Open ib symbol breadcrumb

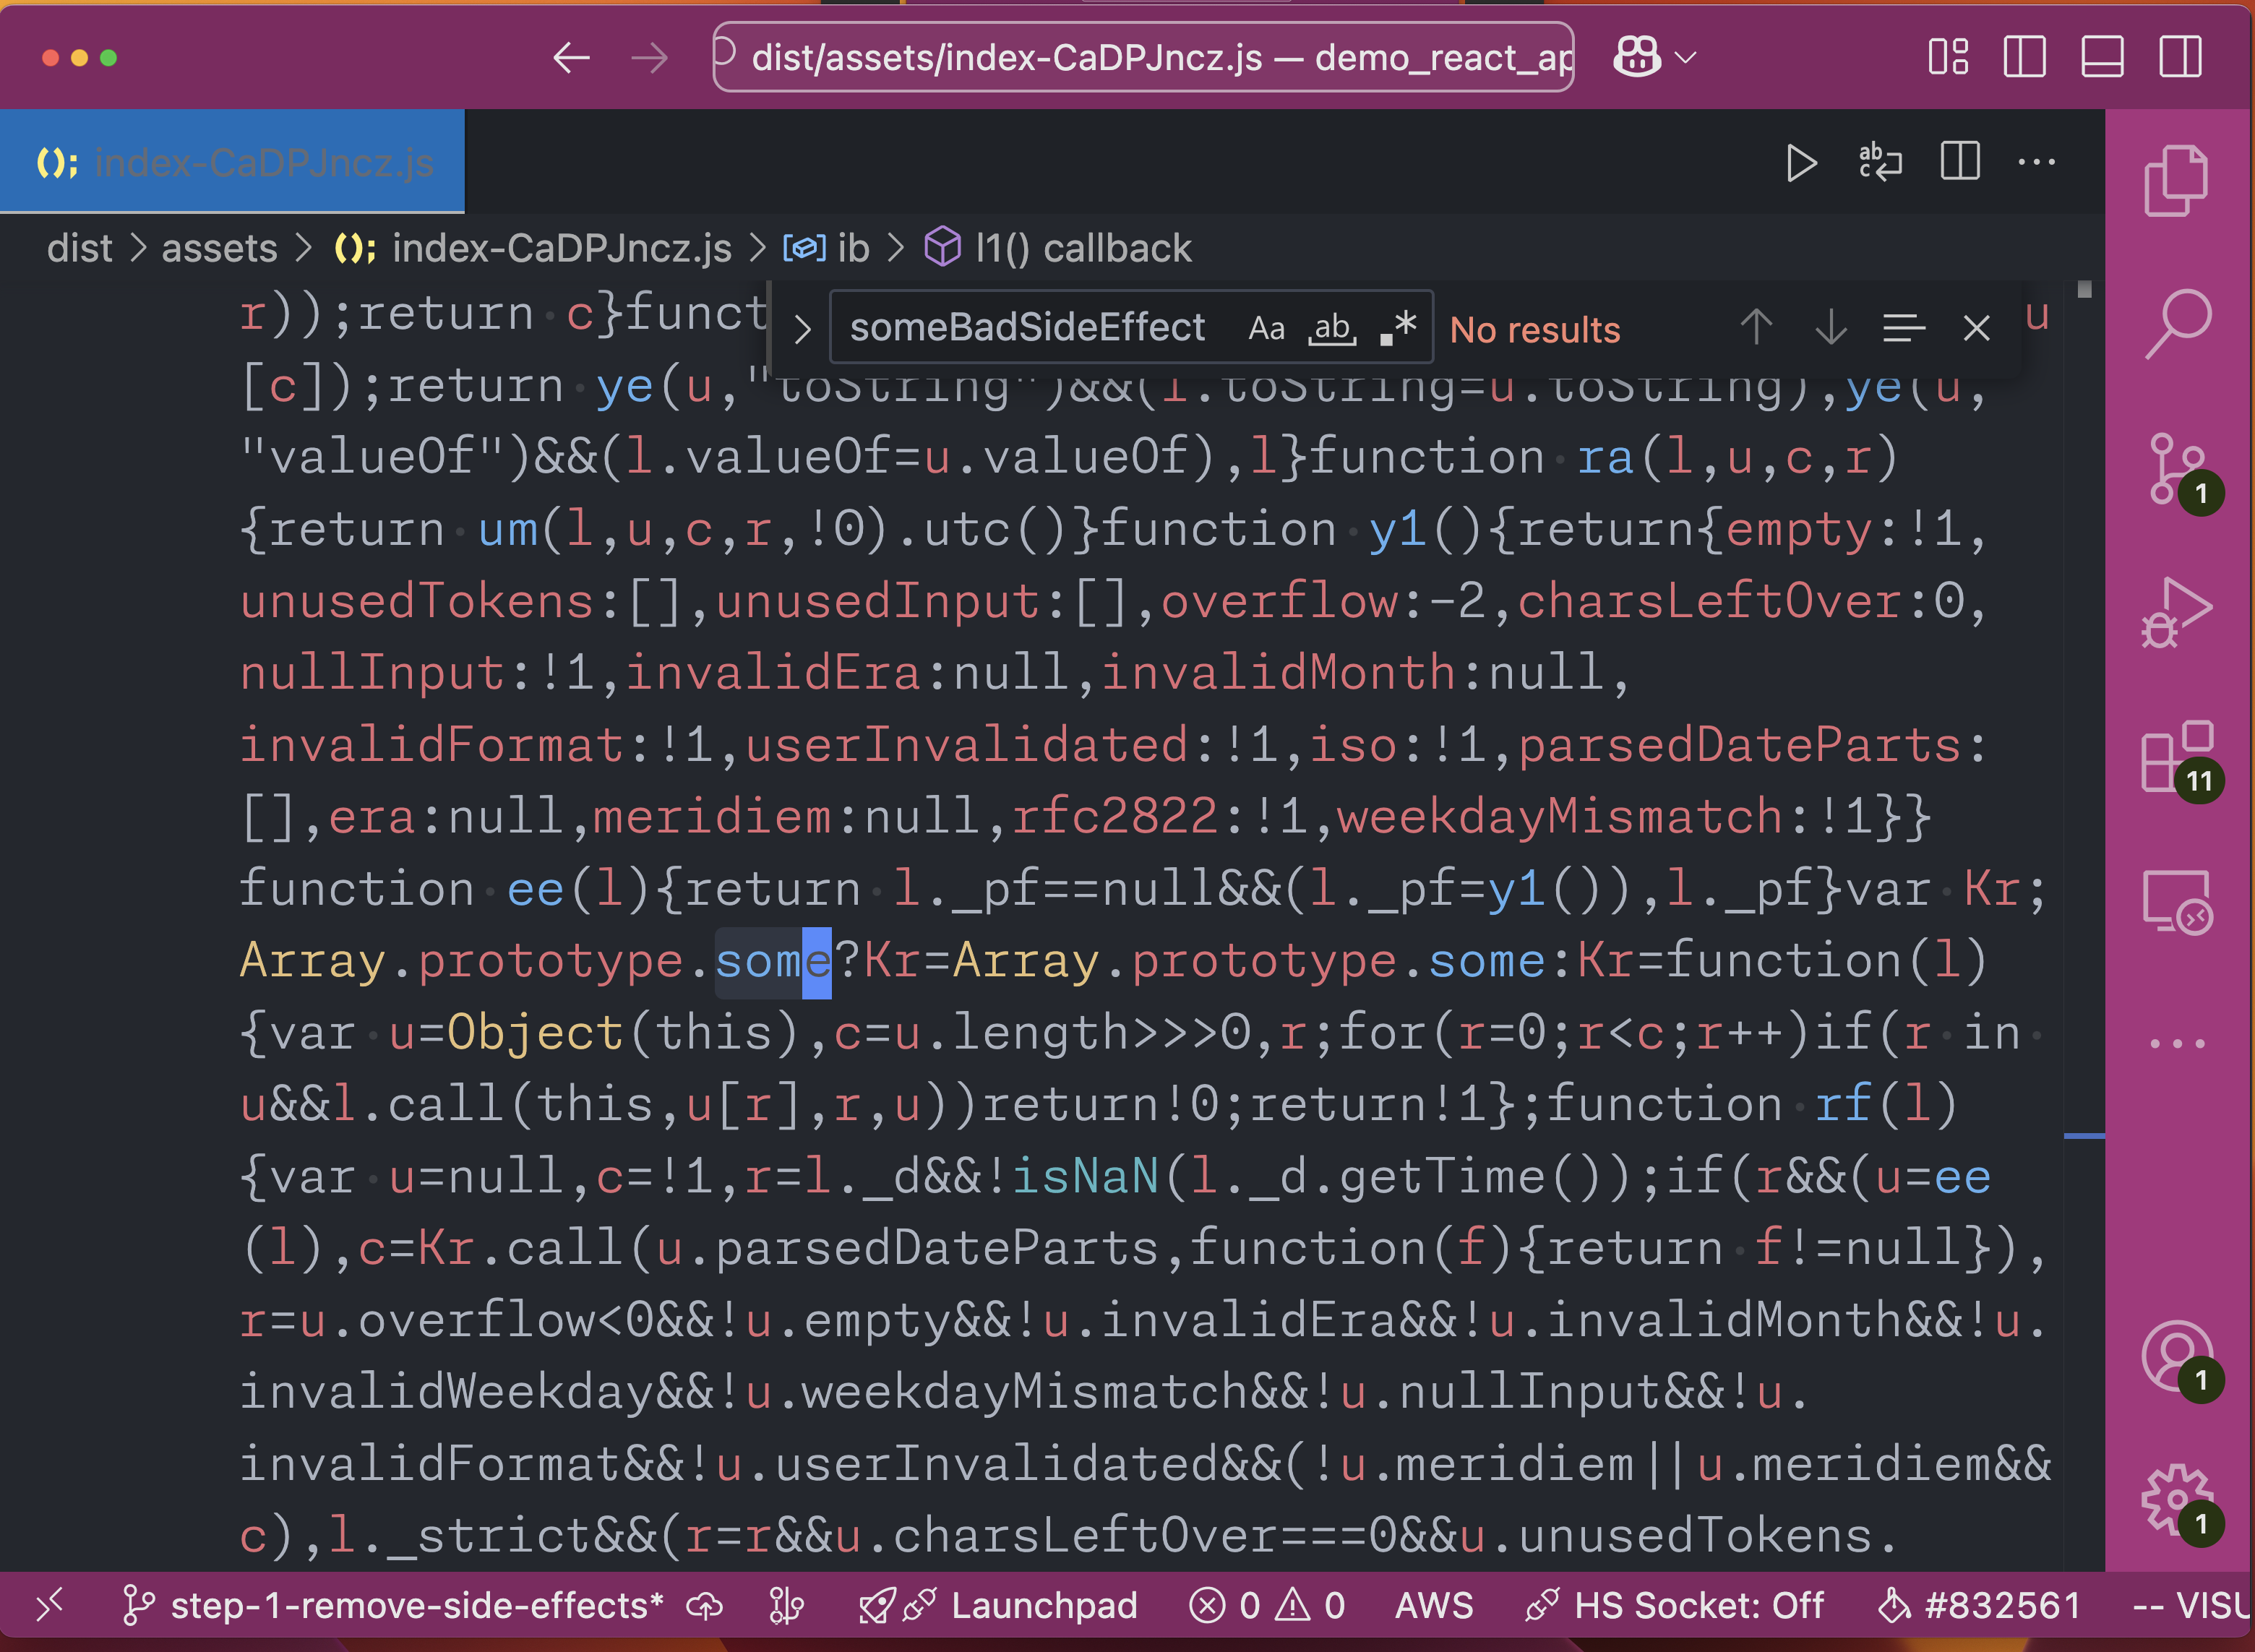point(826,248)
